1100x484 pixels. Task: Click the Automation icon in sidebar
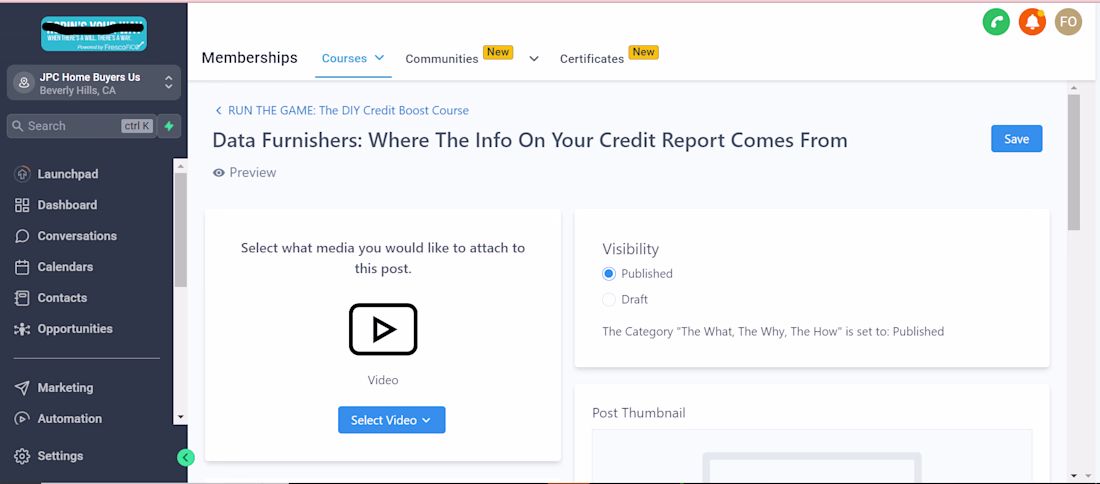(x=22, y=418)
